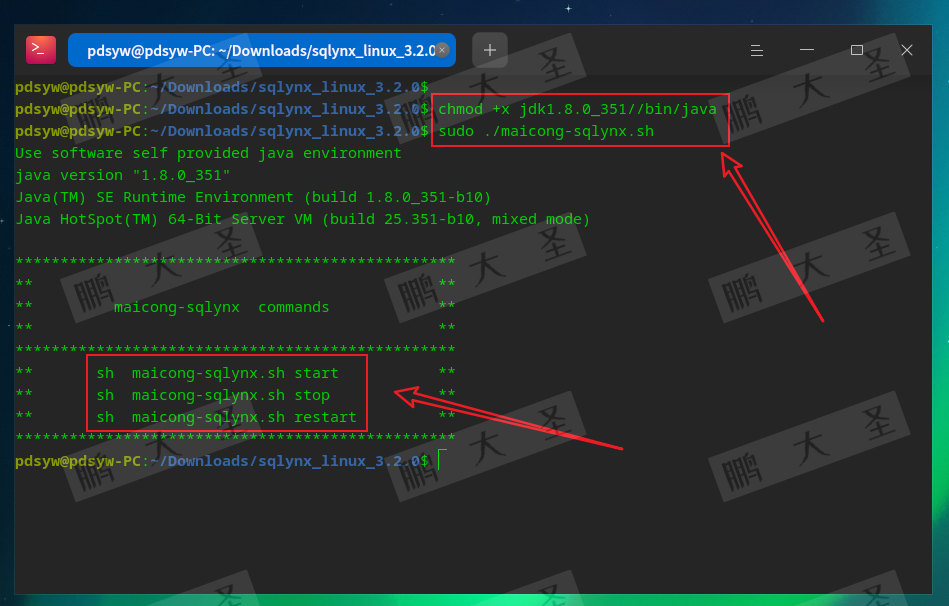
Task: Open a new terminal tab with the plus icon
Action: coord(489,48)
